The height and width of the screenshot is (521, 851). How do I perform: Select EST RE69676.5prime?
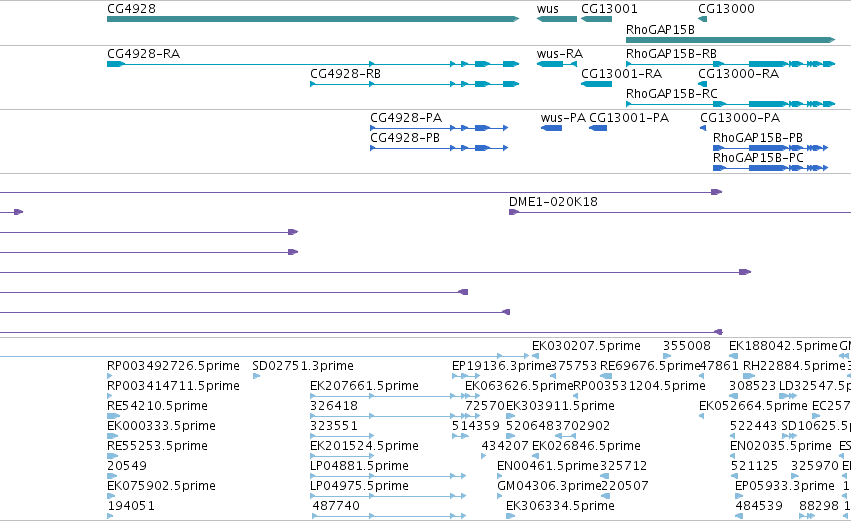coord(650,366)
